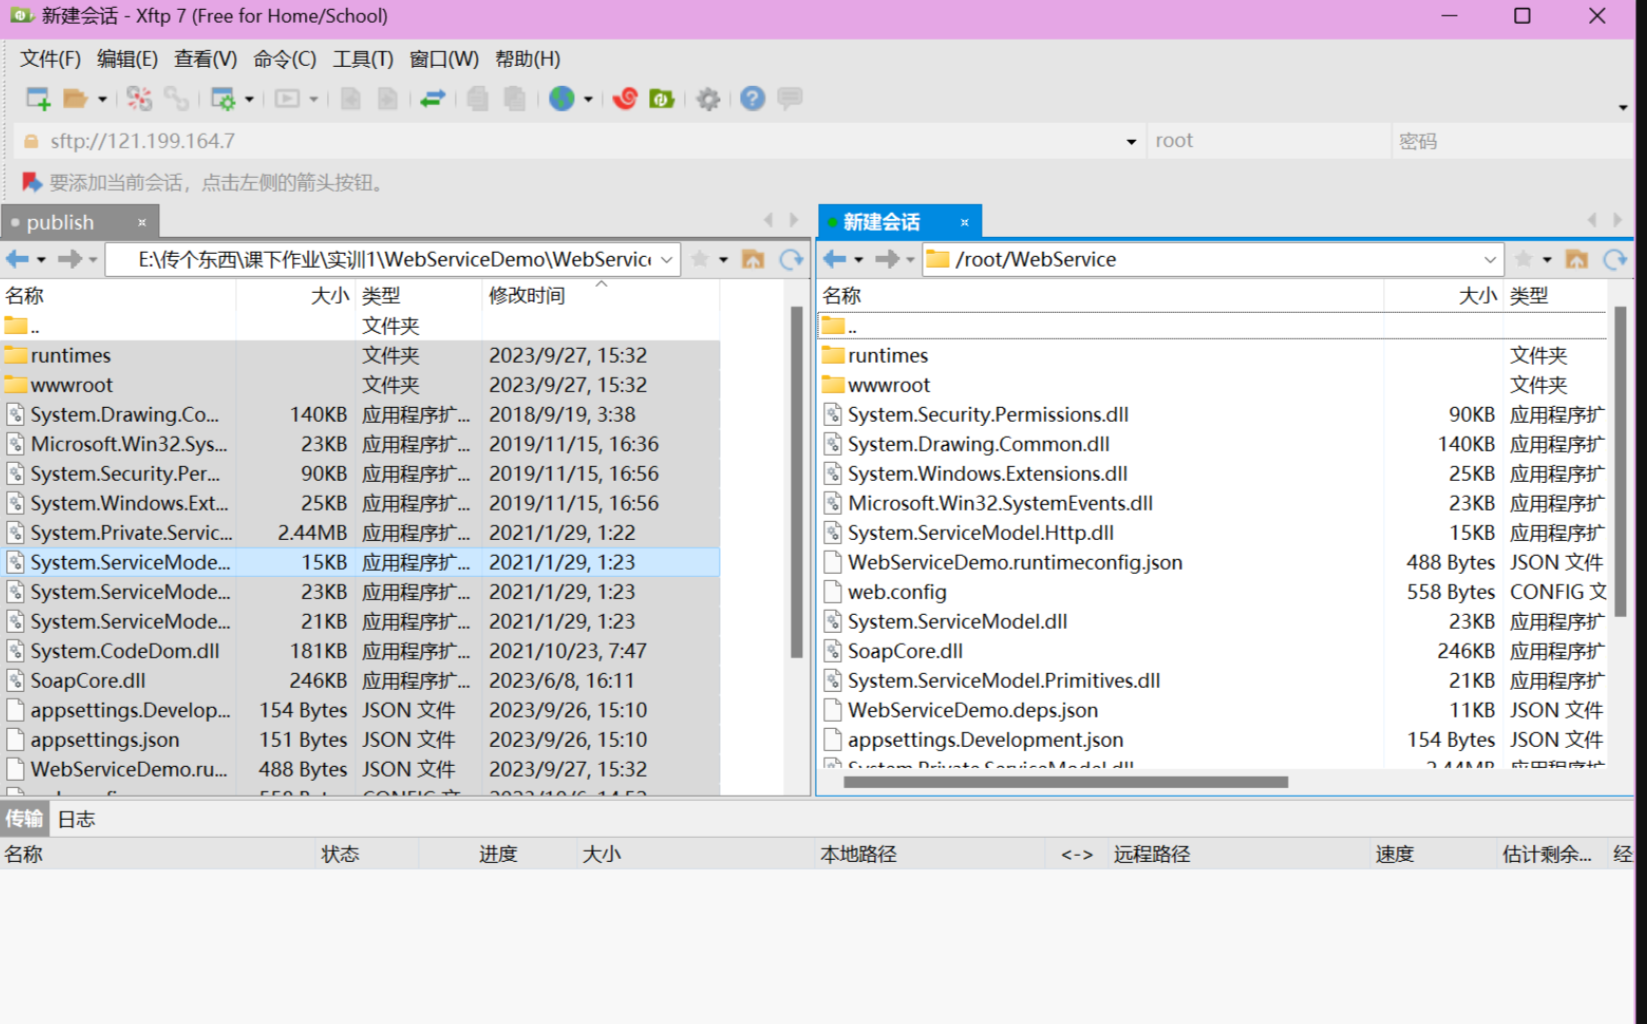Open the 工具(T) menu

point(361,59)
